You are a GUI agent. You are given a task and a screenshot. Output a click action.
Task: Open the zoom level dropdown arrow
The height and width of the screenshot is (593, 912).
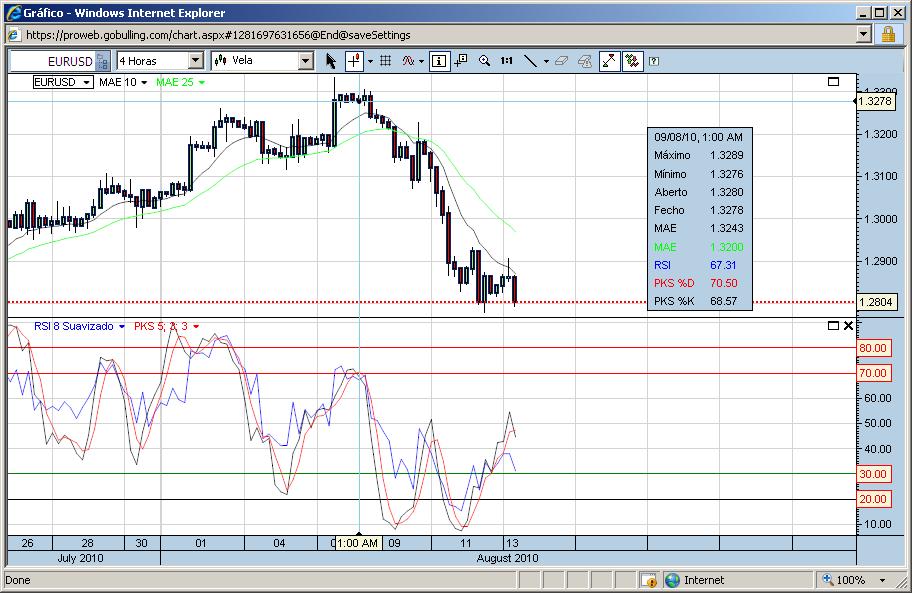[882, 580]
